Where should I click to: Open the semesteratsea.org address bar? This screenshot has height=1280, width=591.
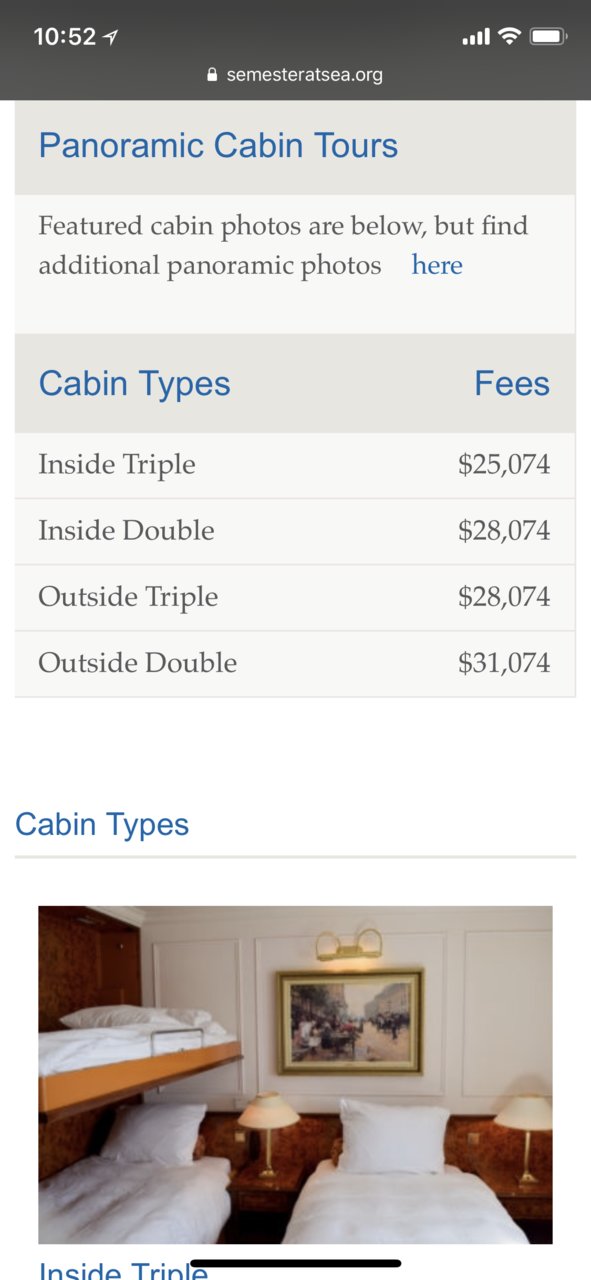tap(295, 75)
